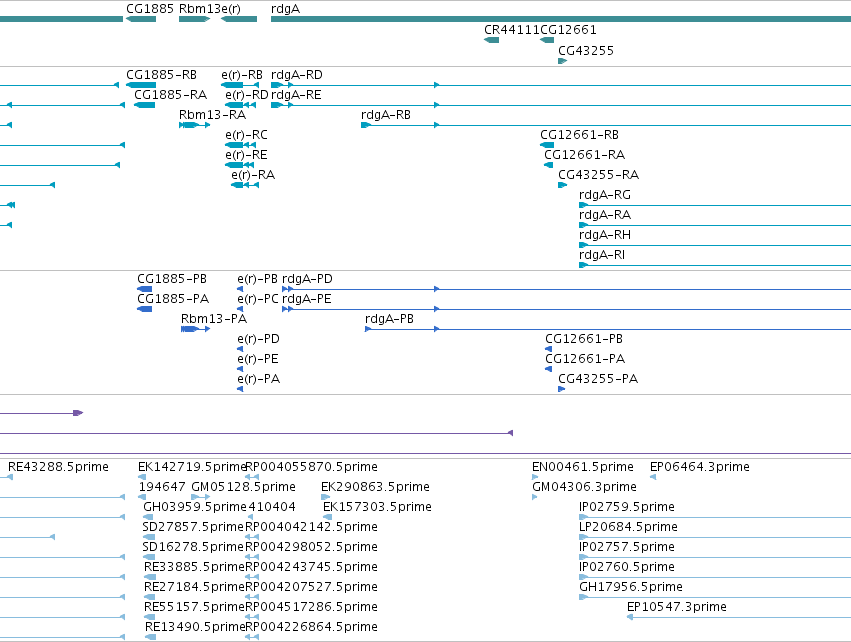This screenshot has width=851, height=642.
Task: Select the rdgA-PD protein label
Action: [307, 279]
